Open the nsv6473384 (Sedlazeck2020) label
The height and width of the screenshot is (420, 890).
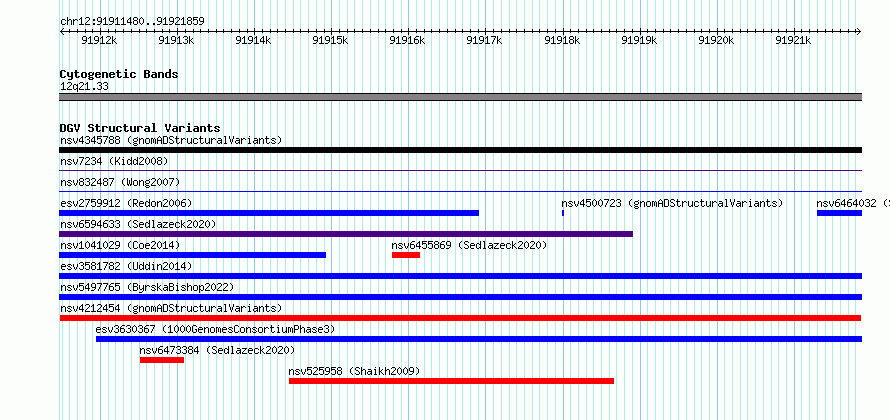pos(217,350)
